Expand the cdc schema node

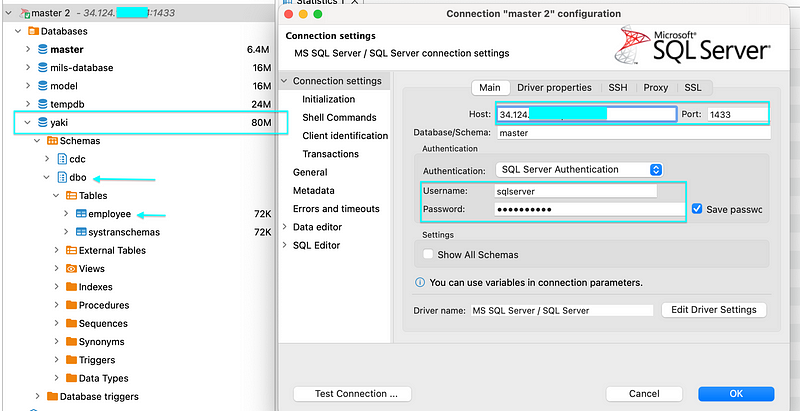click(47, 160)
